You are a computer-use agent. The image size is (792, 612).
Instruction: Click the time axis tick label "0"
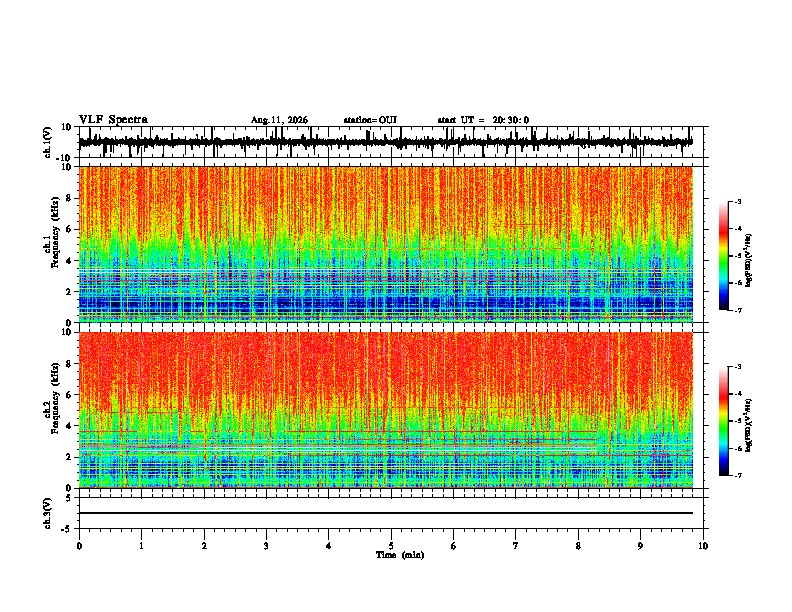point(79,546)
